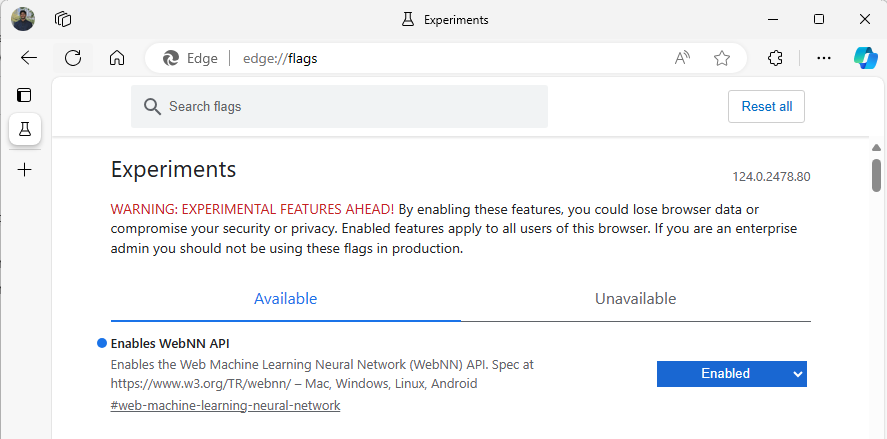The height and width of the screenshot is (439, 887).
Task: Click the Read aloud icon
Action: [683, 58]
